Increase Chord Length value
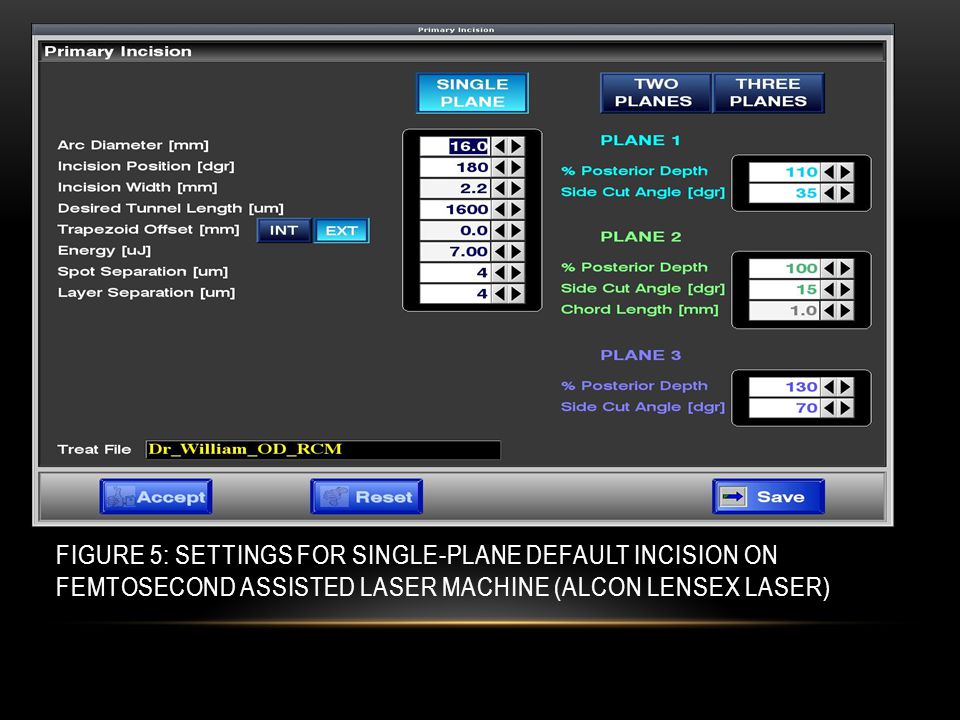 (x=846, y=310)
